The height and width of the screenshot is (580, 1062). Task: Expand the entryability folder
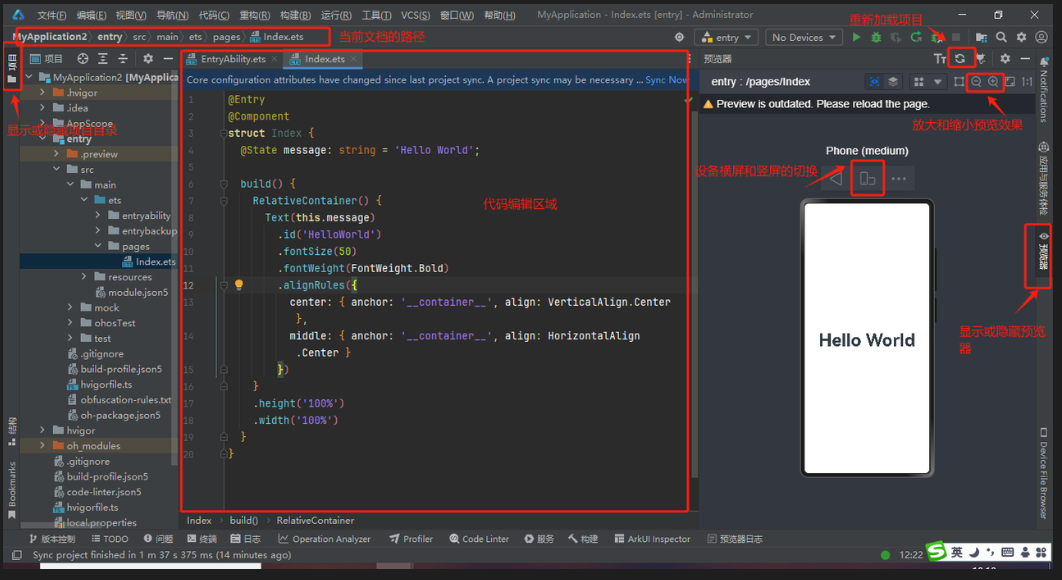coord(98,215)
